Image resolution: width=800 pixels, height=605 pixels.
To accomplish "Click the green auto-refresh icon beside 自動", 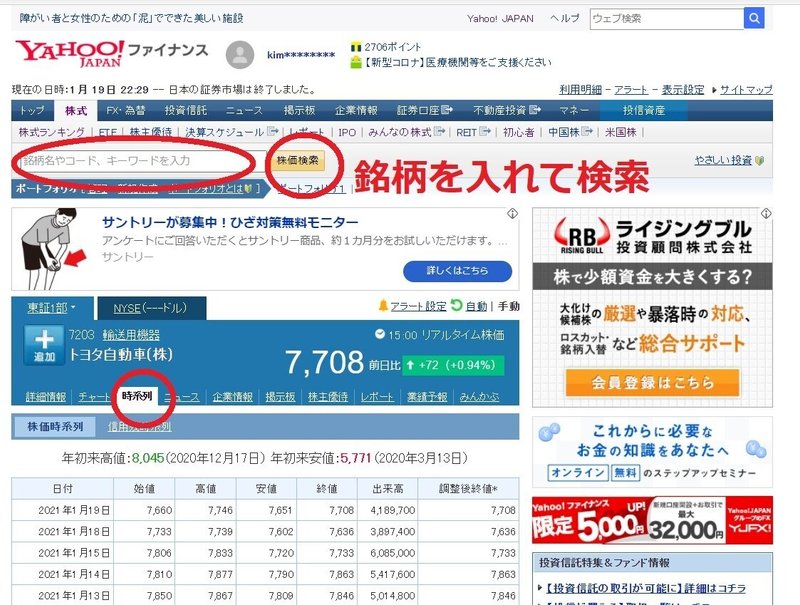I will click(457, 305).
